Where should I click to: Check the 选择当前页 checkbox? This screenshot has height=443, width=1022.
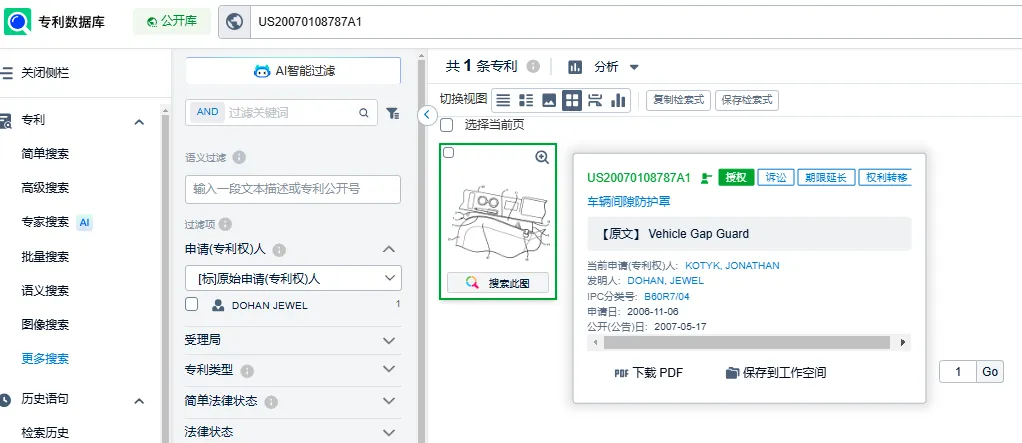point(446,124)
